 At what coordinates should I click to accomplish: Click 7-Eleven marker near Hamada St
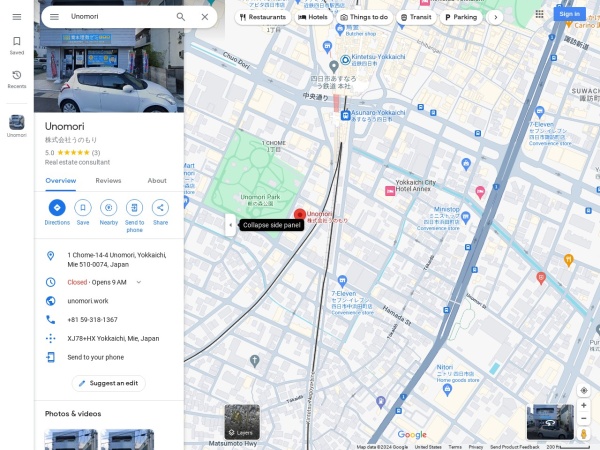tap(342, 281)
